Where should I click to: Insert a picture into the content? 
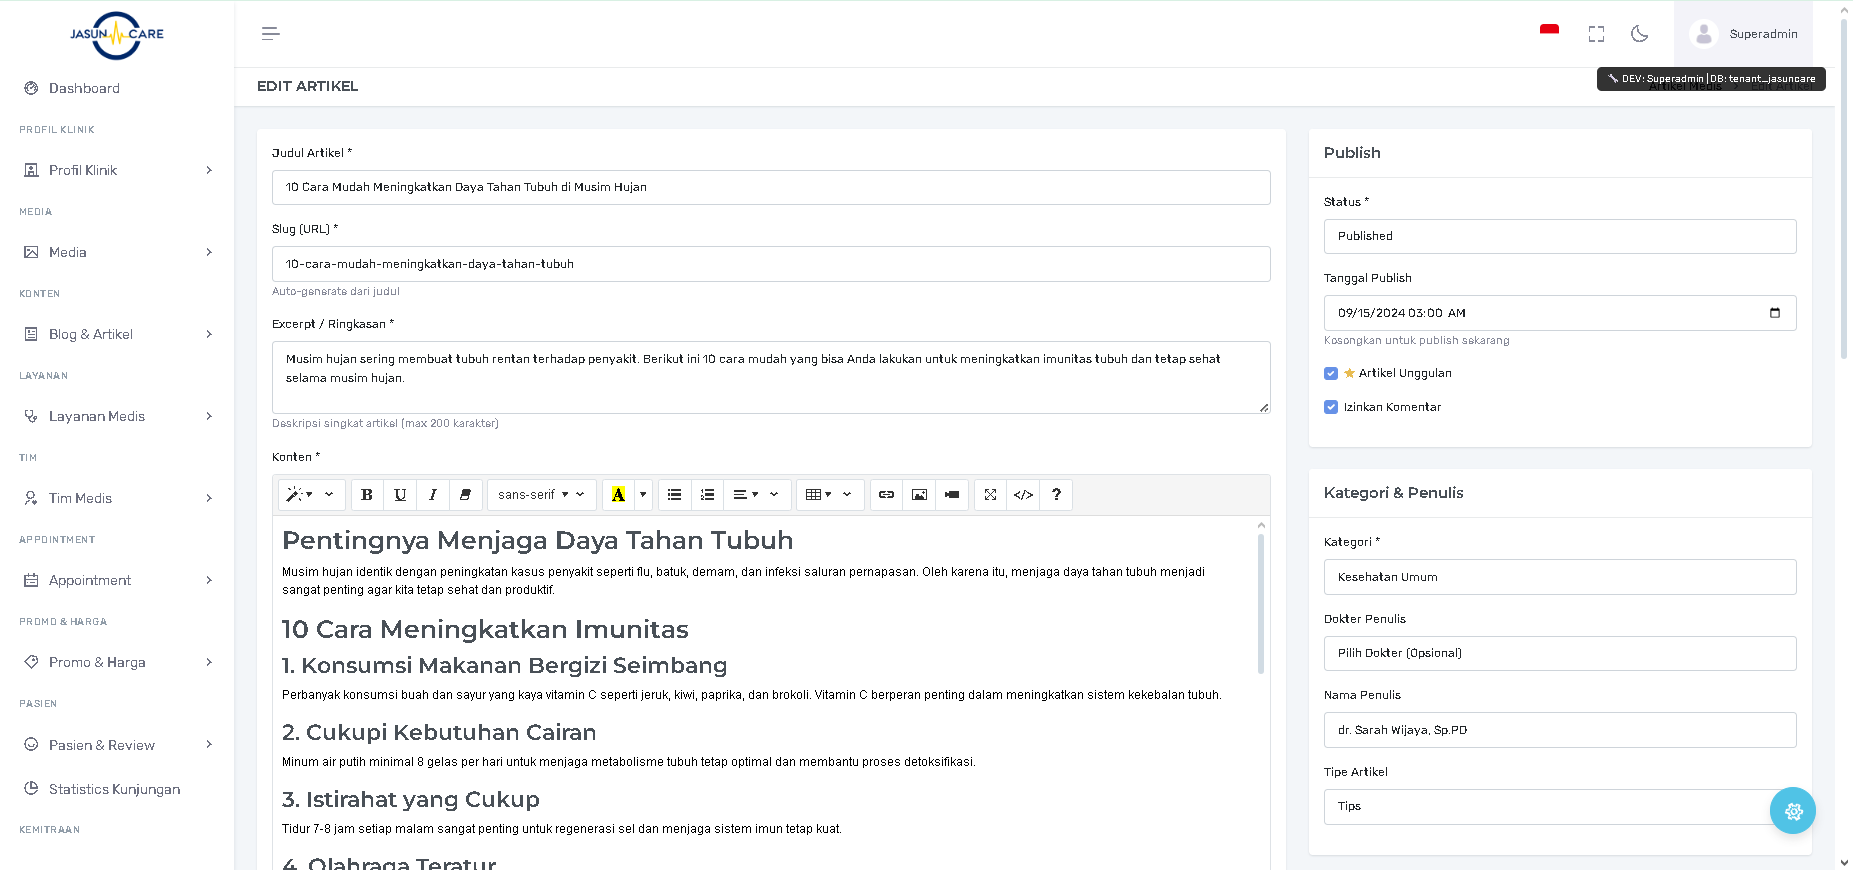tap(919, 495)
